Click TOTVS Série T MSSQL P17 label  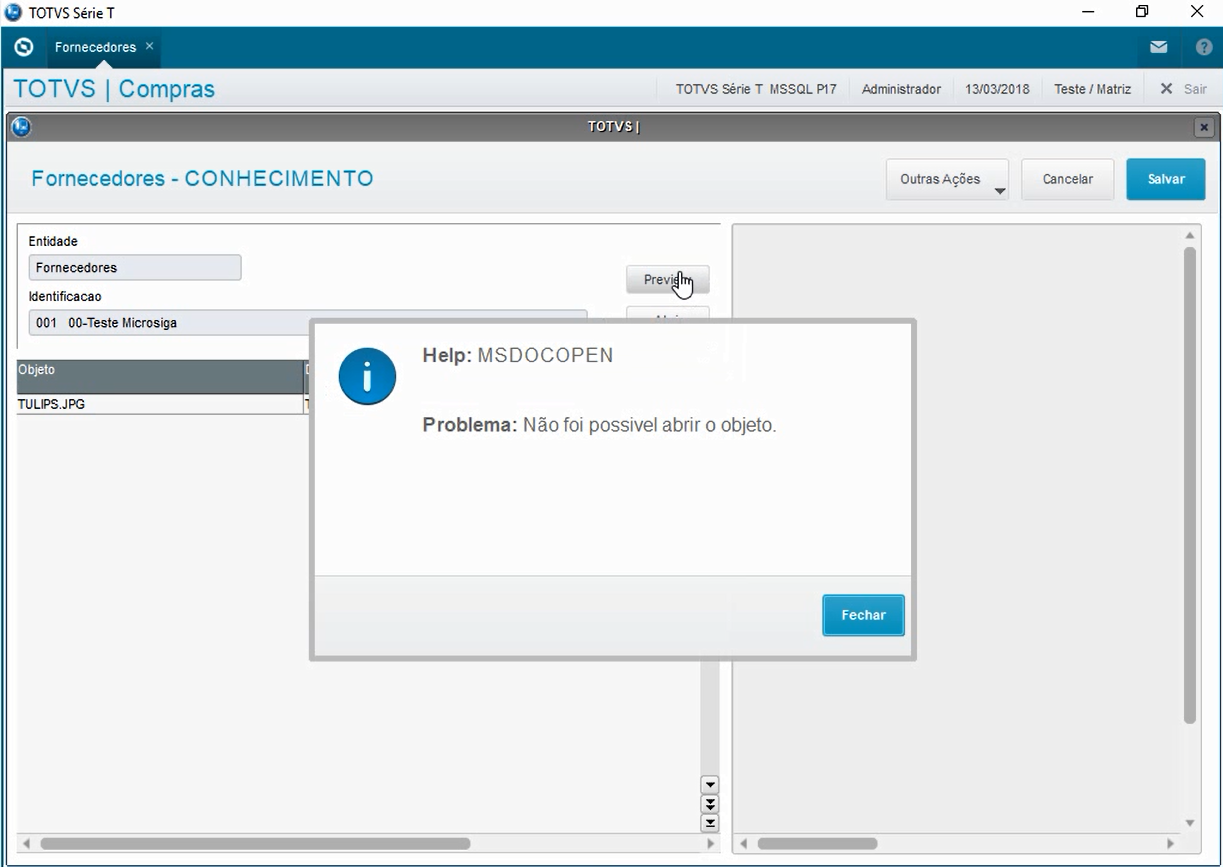click(x=756, y=89)
